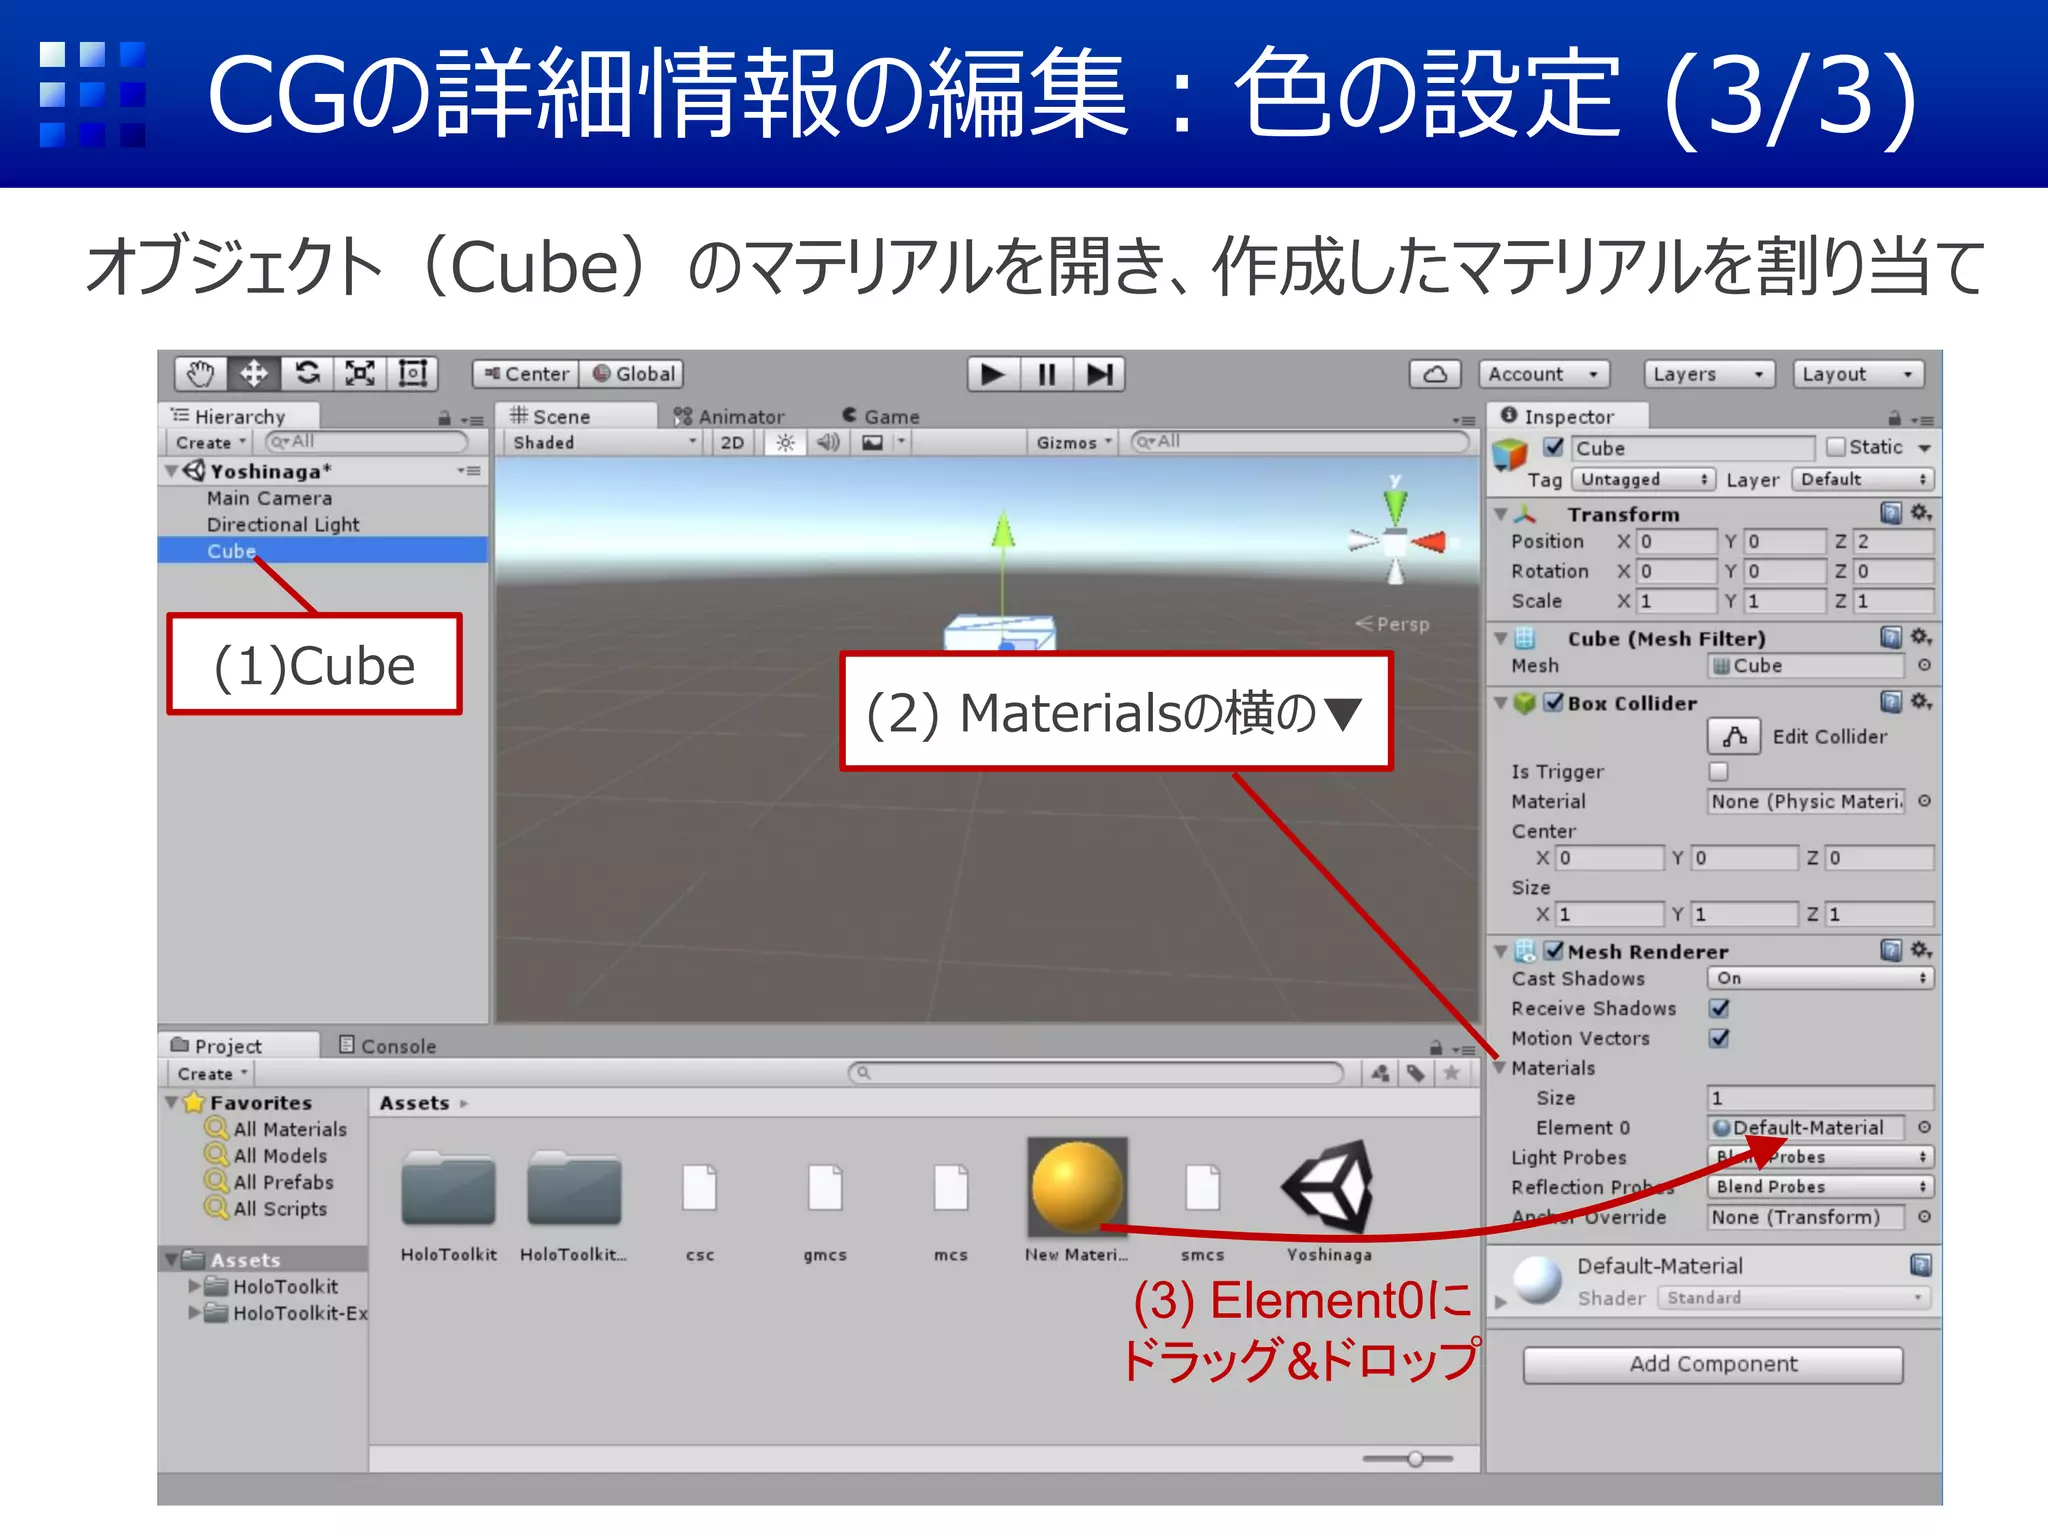Open the cloud services button

pyautogui.click(x=1435, y=374)
